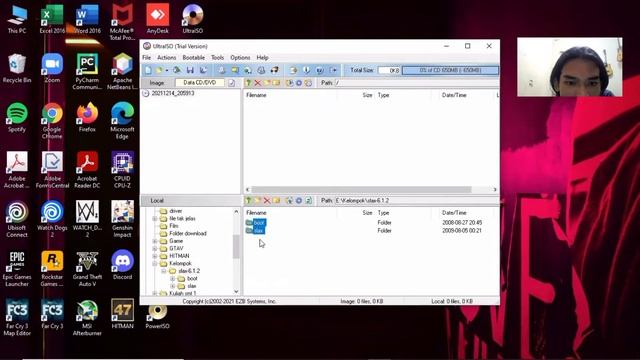Click the Mount to virtual drive icon
The width and height of the screenshot is (640, 360).
coord(261,70)
